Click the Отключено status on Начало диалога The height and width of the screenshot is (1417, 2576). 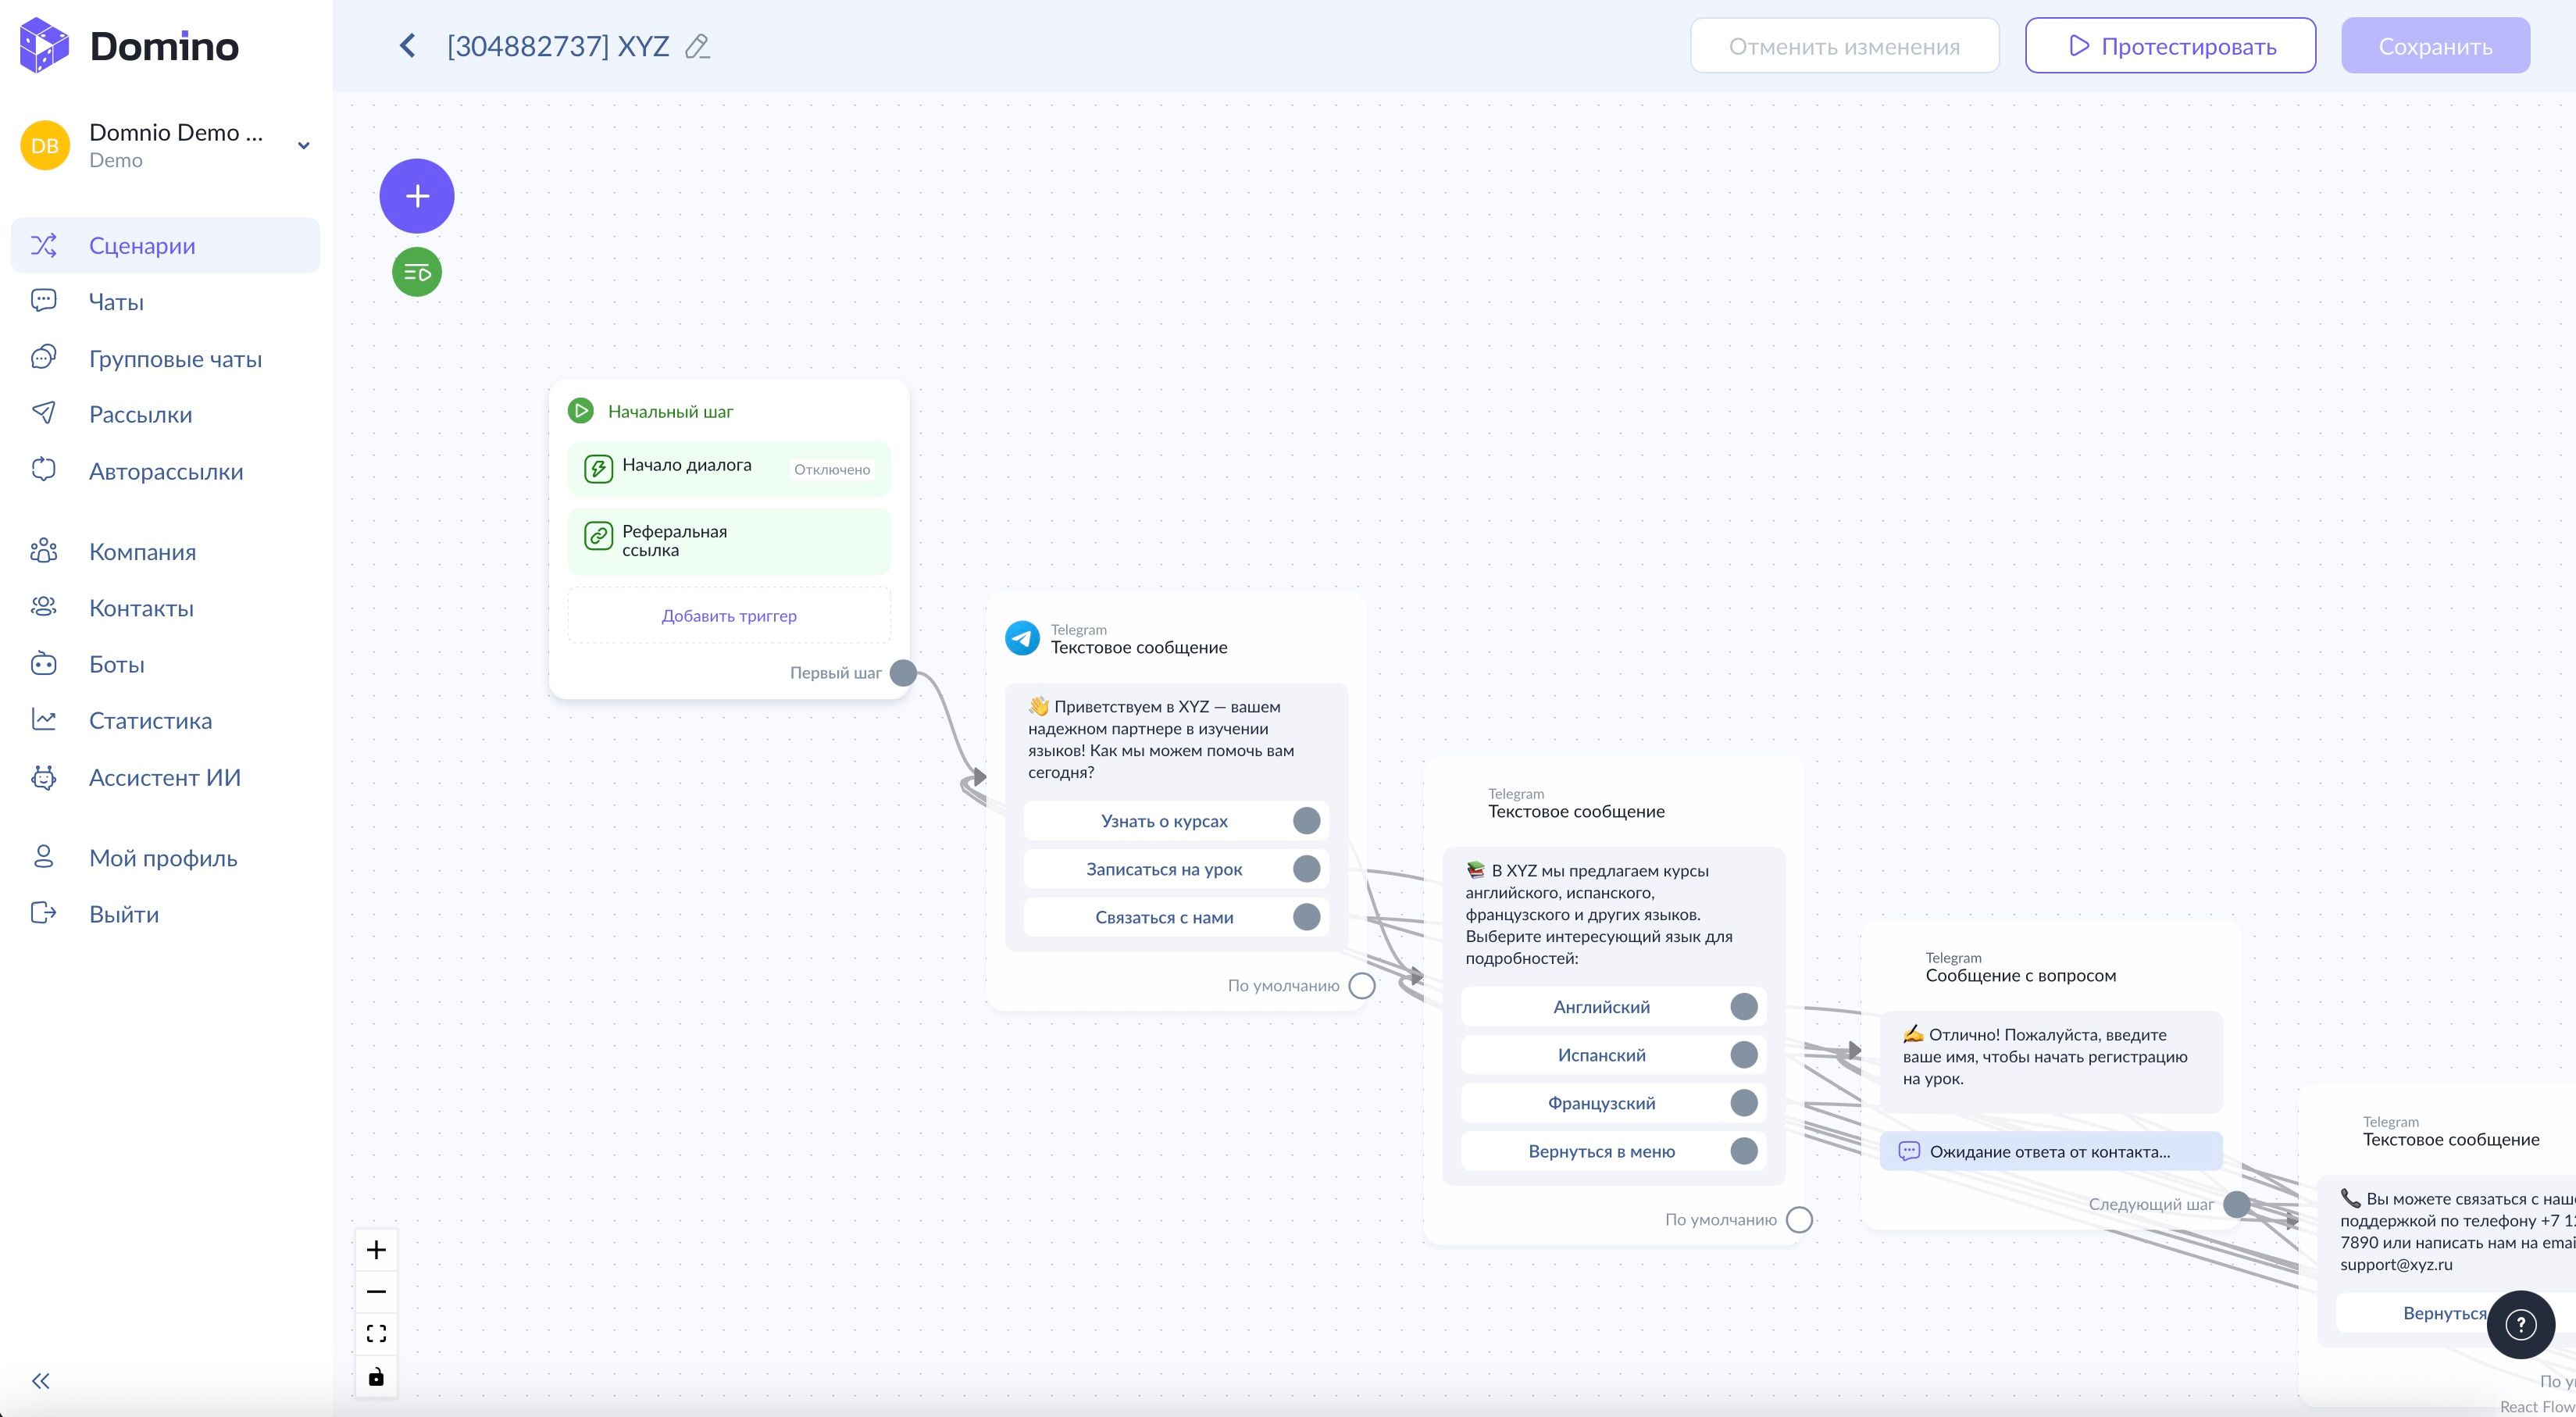[x=831, y=470]
